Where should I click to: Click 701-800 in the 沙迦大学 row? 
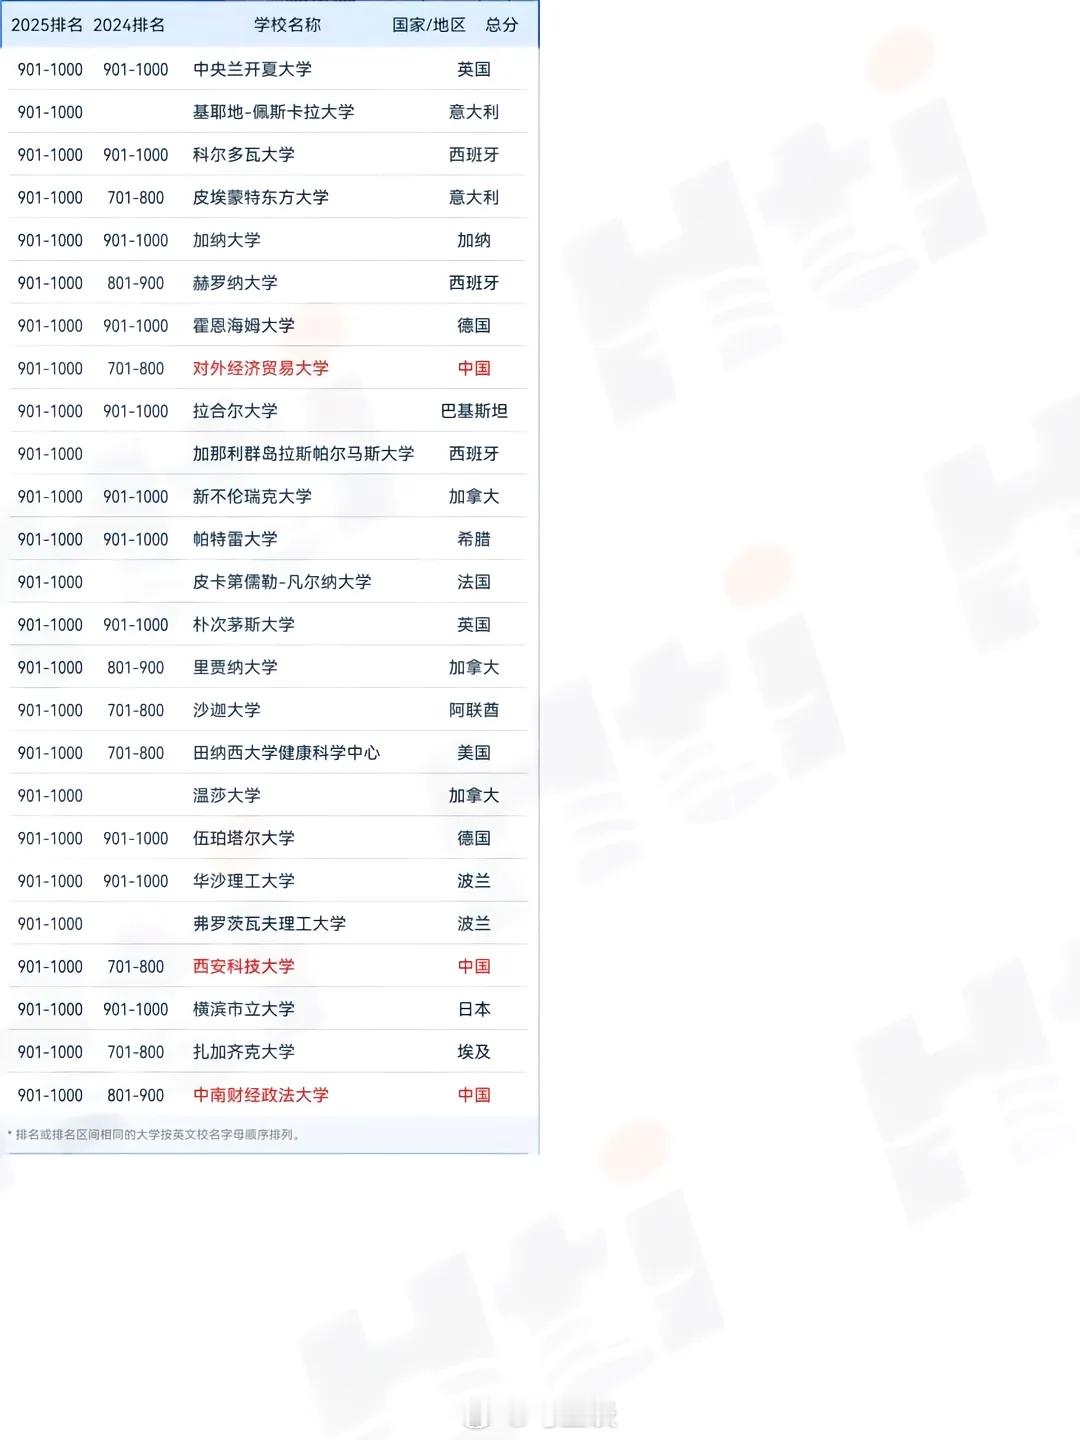[x=136, y=710]
